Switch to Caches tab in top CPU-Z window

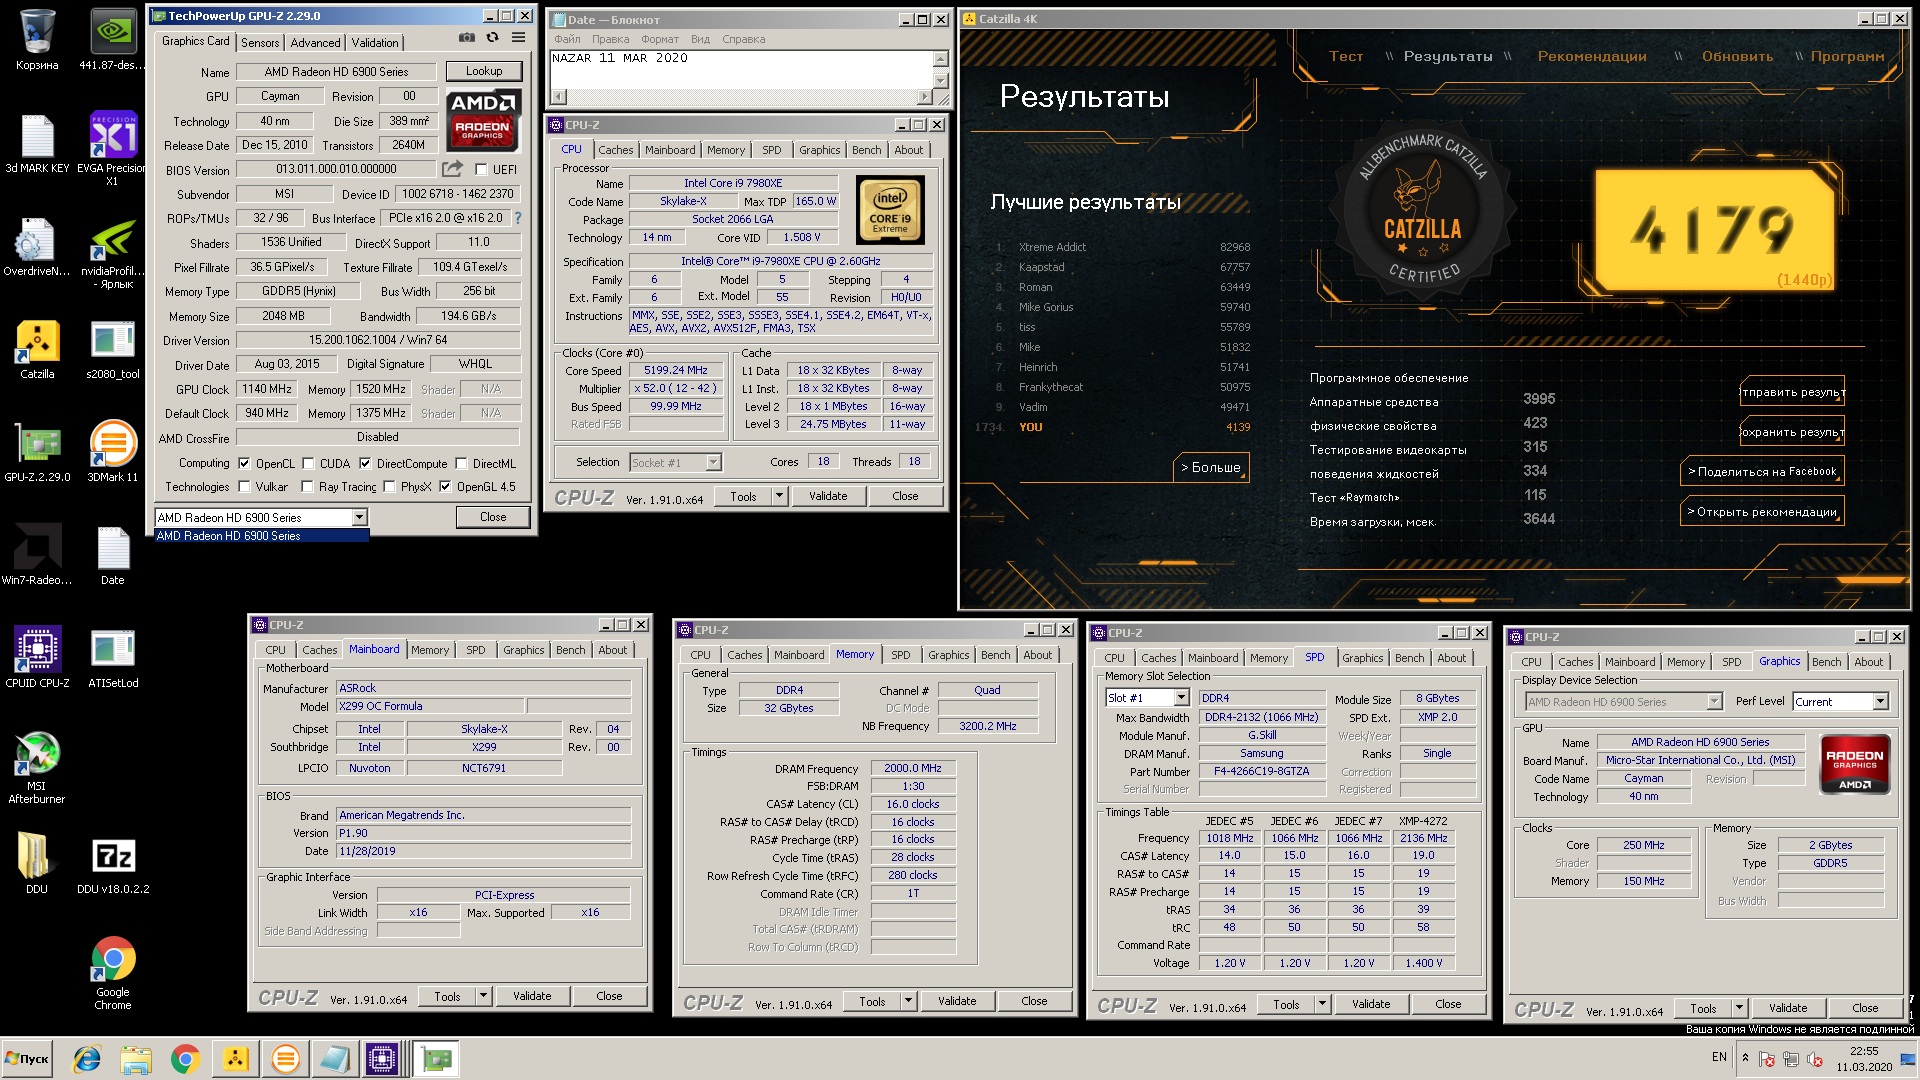(x=616, y=150)
